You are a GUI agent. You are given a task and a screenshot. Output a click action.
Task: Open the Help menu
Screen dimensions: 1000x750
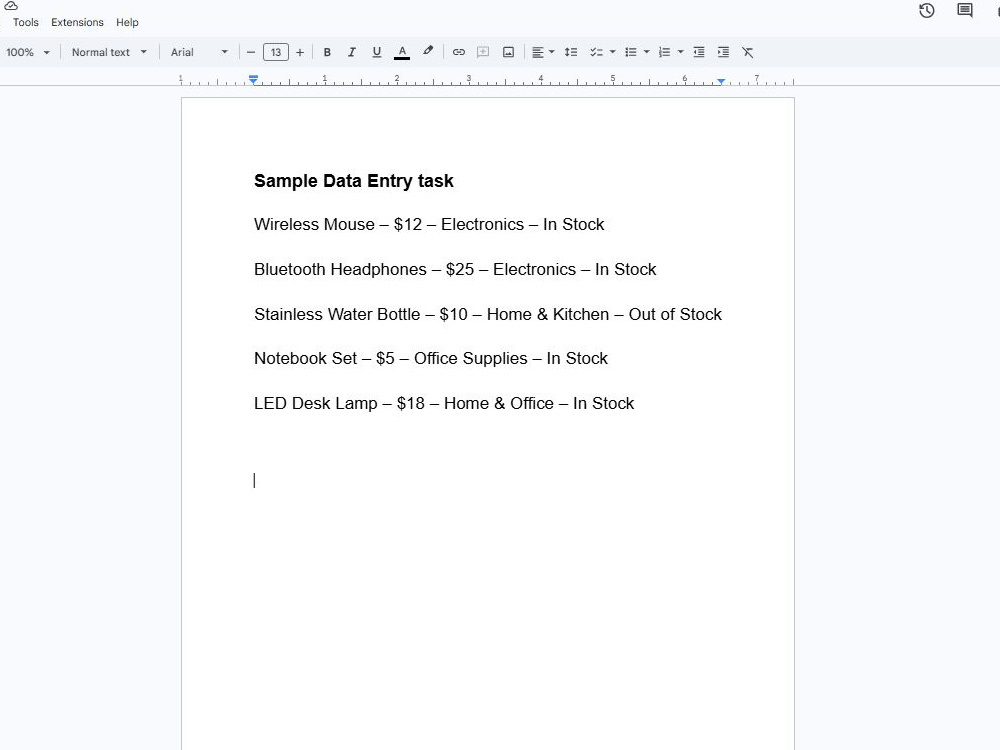point(127,22)
